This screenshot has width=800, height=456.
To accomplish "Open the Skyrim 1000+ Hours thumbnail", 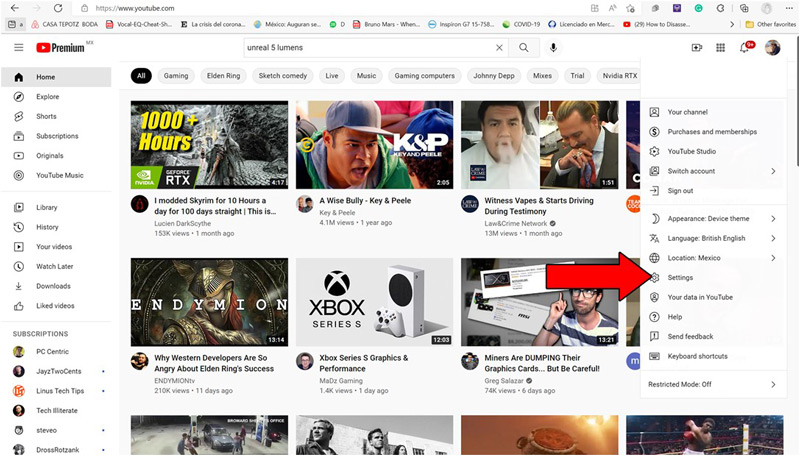I will tap(209, 145).
